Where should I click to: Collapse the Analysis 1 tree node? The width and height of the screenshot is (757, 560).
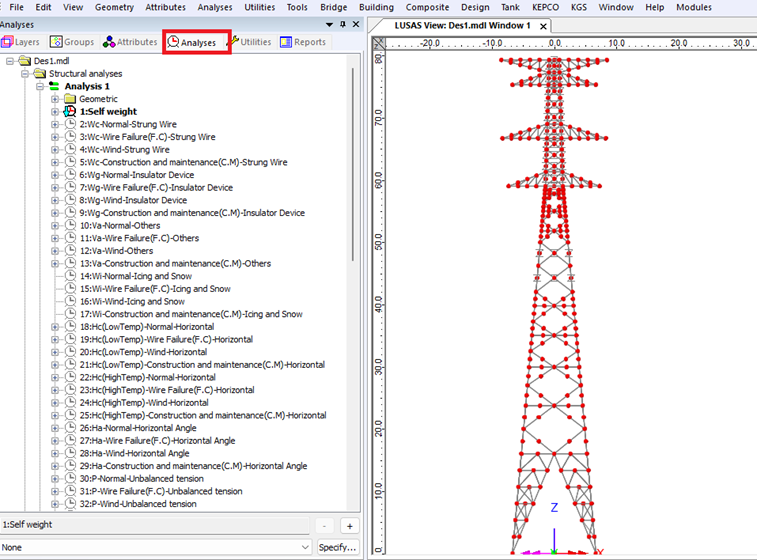point(40,87)
